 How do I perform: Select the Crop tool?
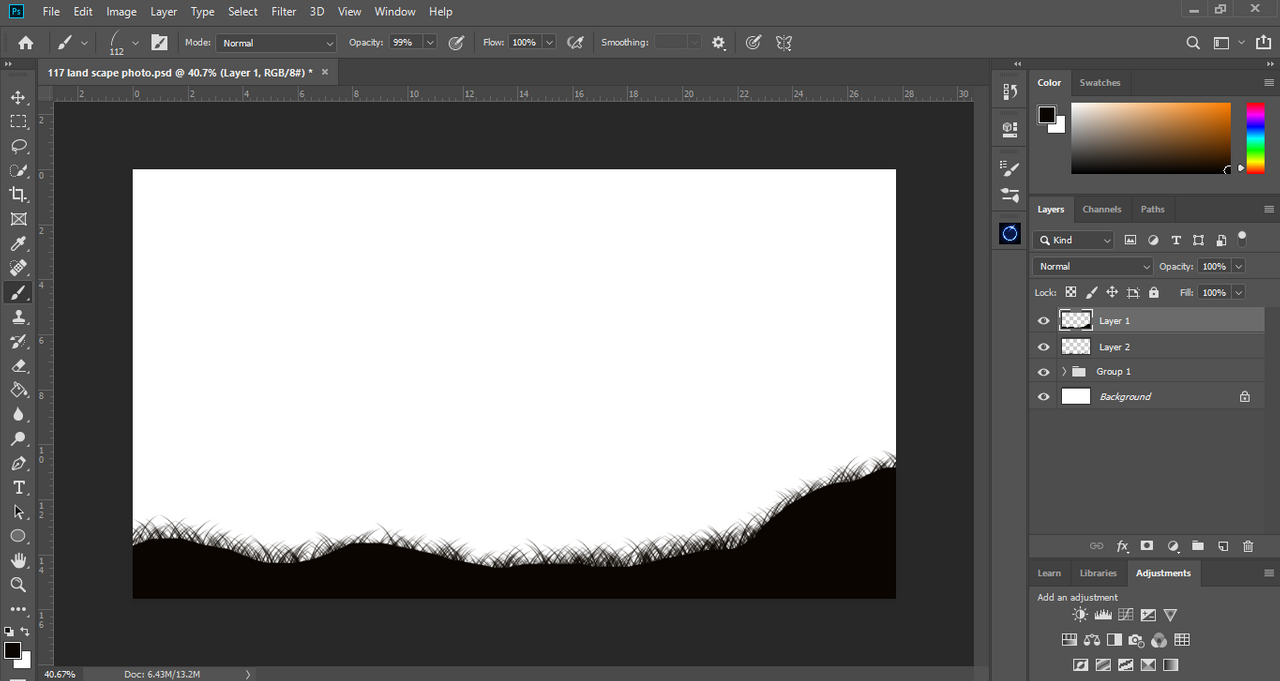pyautogui.click(x=18, y=194)
